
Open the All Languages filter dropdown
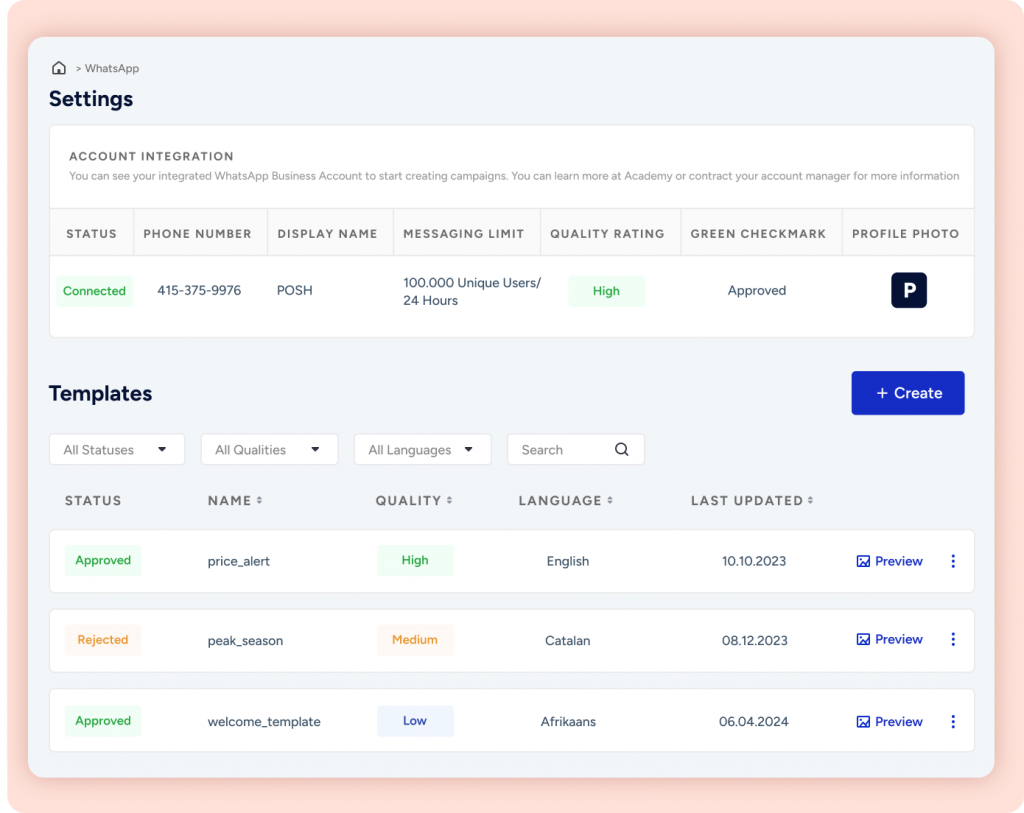tap(422, 450)
